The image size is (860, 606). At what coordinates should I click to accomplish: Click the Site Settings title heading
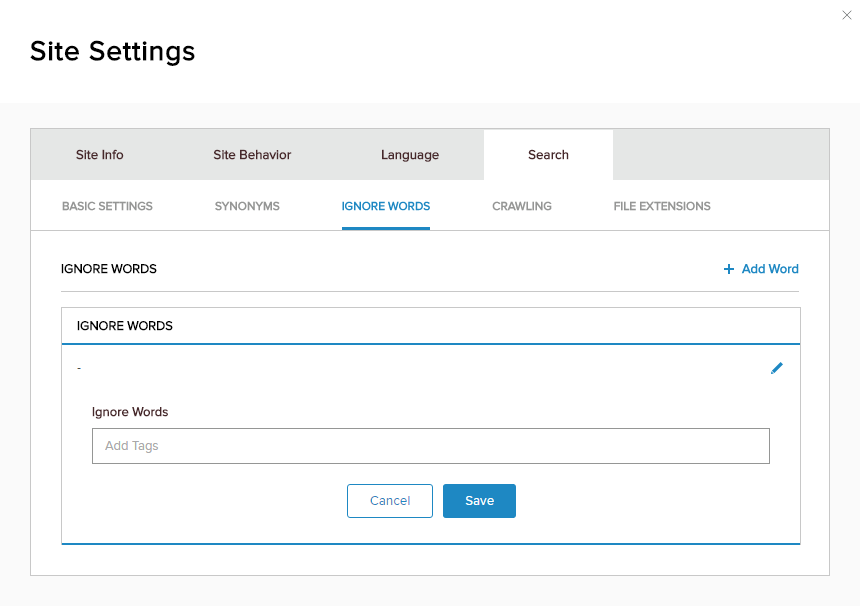click(x=113, y=51)
